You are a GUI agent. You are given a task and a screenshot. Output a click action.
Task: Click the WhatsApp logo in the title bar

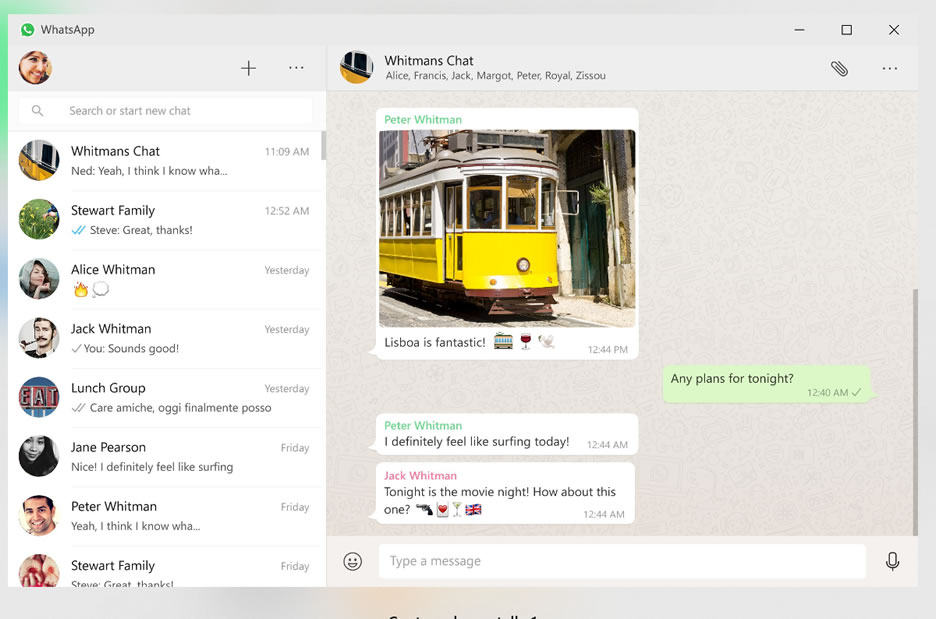[x=27, y=29]
